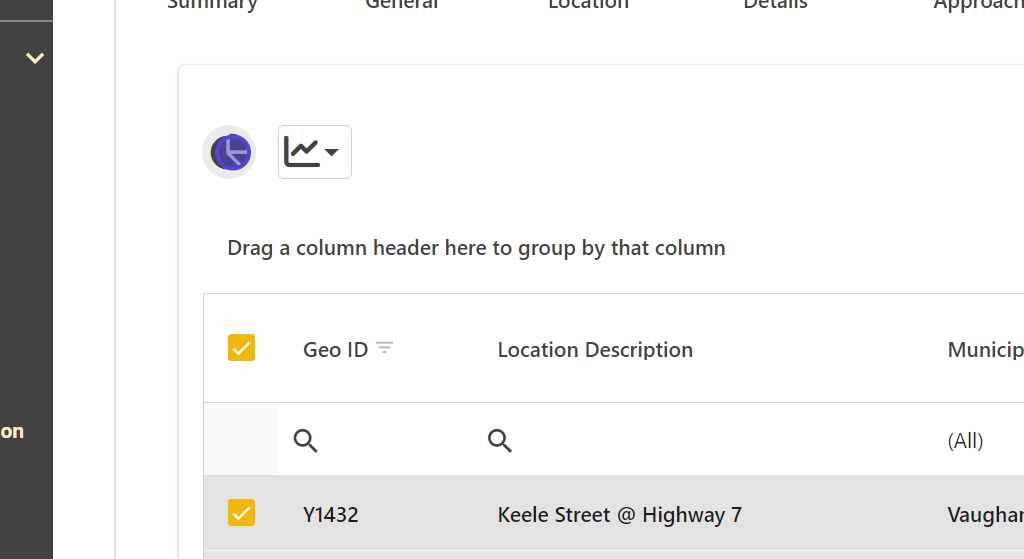1024x559 pixels.
Task: Open the (All) municipality filter dropdown
Action: click(965, 441)
